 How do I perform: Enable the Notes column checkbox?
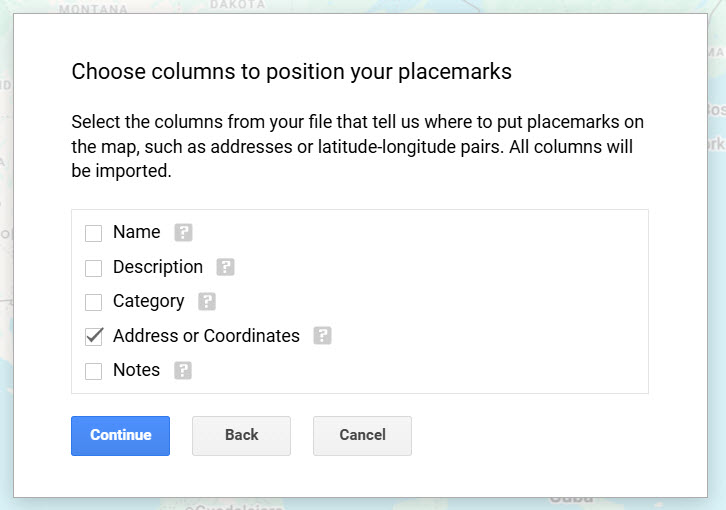[94, 371]
